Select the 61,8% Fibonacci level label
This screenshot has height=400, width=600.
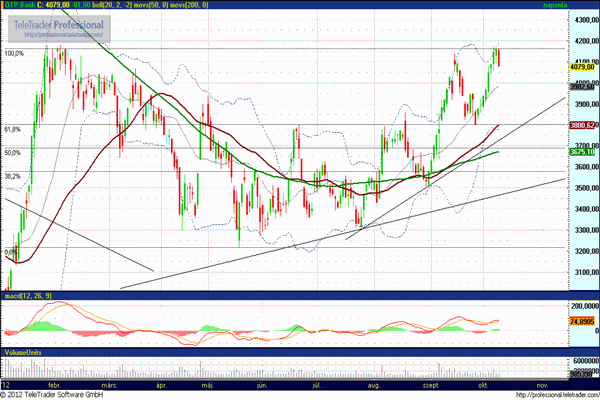click(13, 130)
